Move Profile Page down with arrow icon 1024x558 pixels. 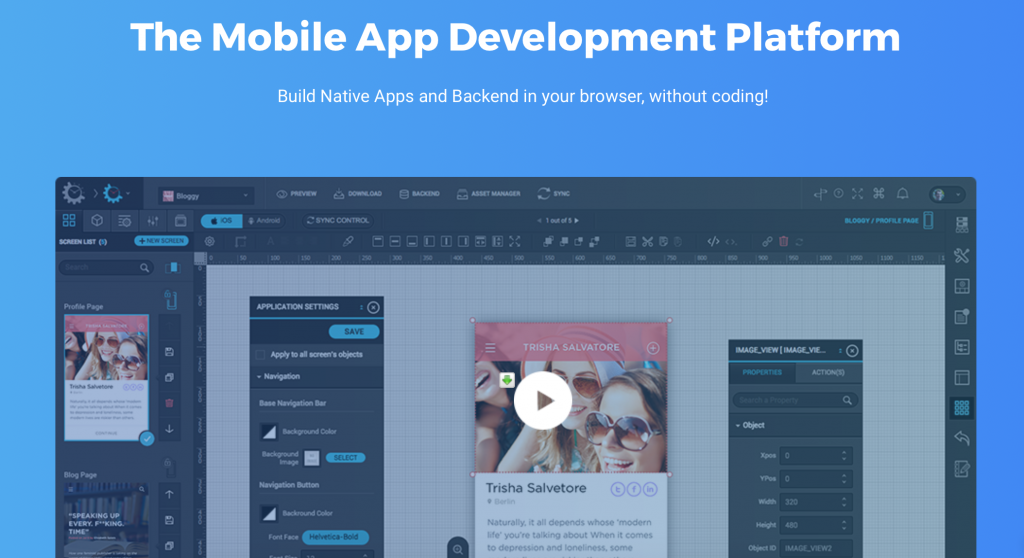(169, 429)
